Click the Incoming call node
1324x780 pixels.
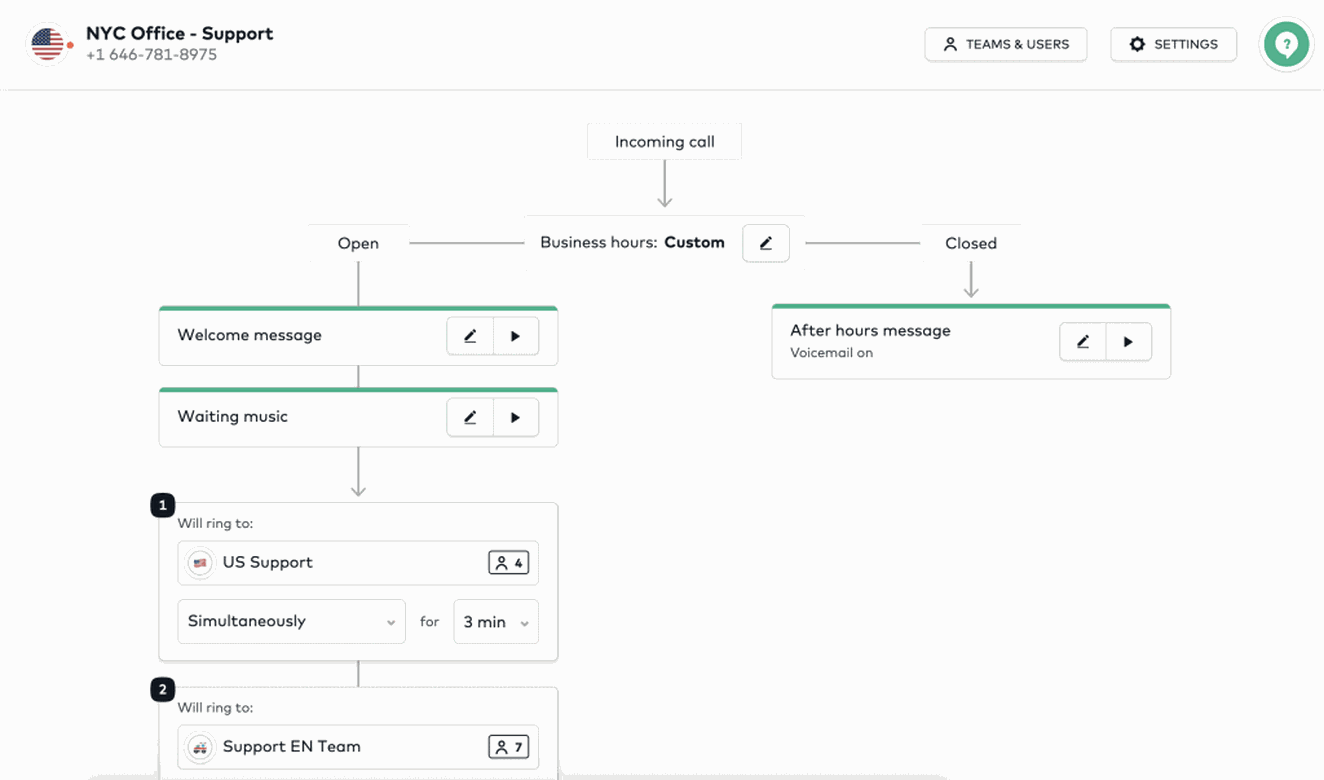tap(665, 142)
